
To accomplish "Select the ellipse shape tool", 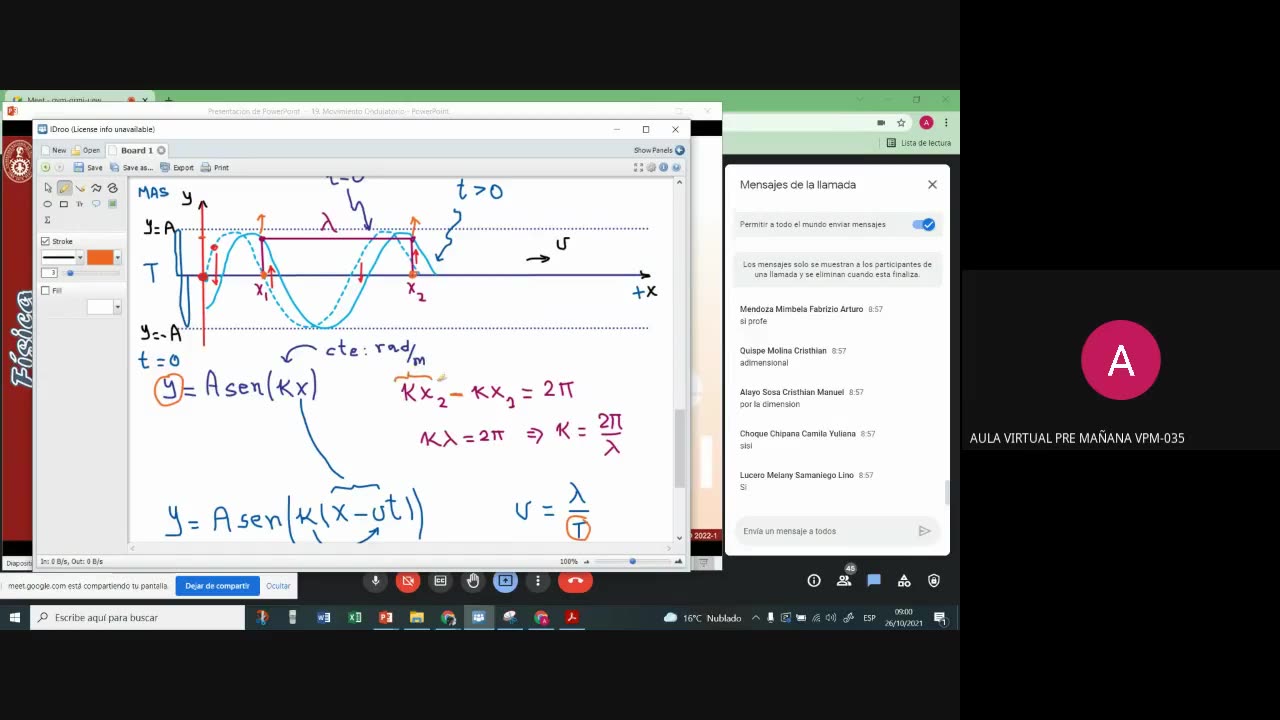I will tap(47, 204).
